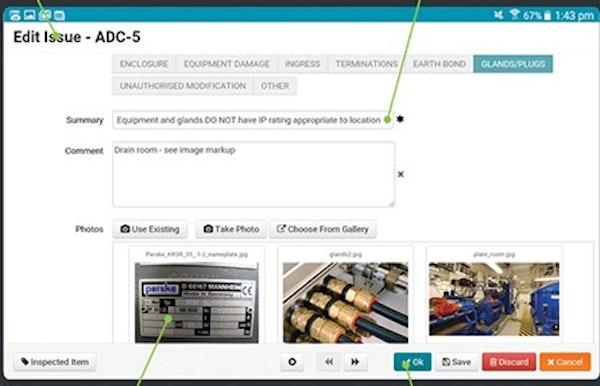Click the circle record icon button
600x386 pixels.
(292, 362)
